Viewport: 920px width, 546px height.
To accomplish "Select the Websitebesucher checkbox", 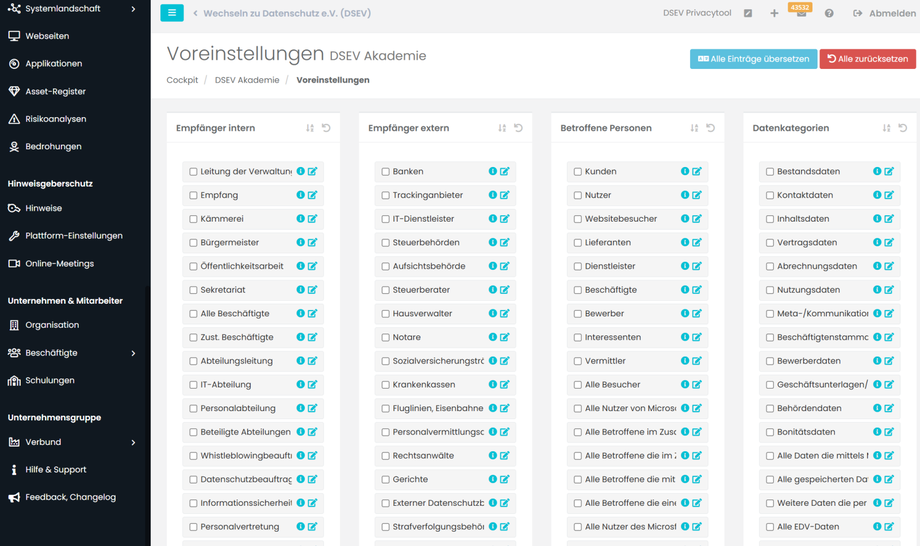I will [577, 219].
